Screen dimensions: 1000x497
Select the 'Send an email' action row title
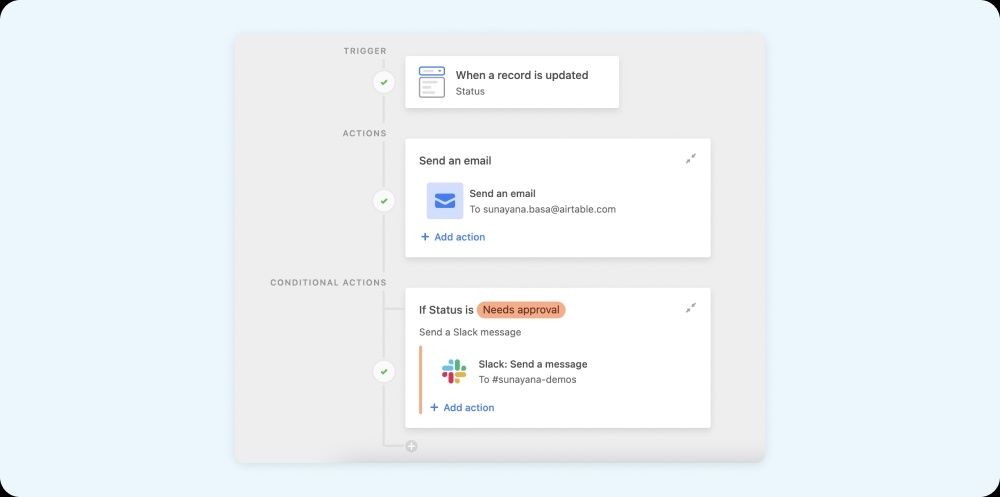pyautogui.click(x=503, y=193)
